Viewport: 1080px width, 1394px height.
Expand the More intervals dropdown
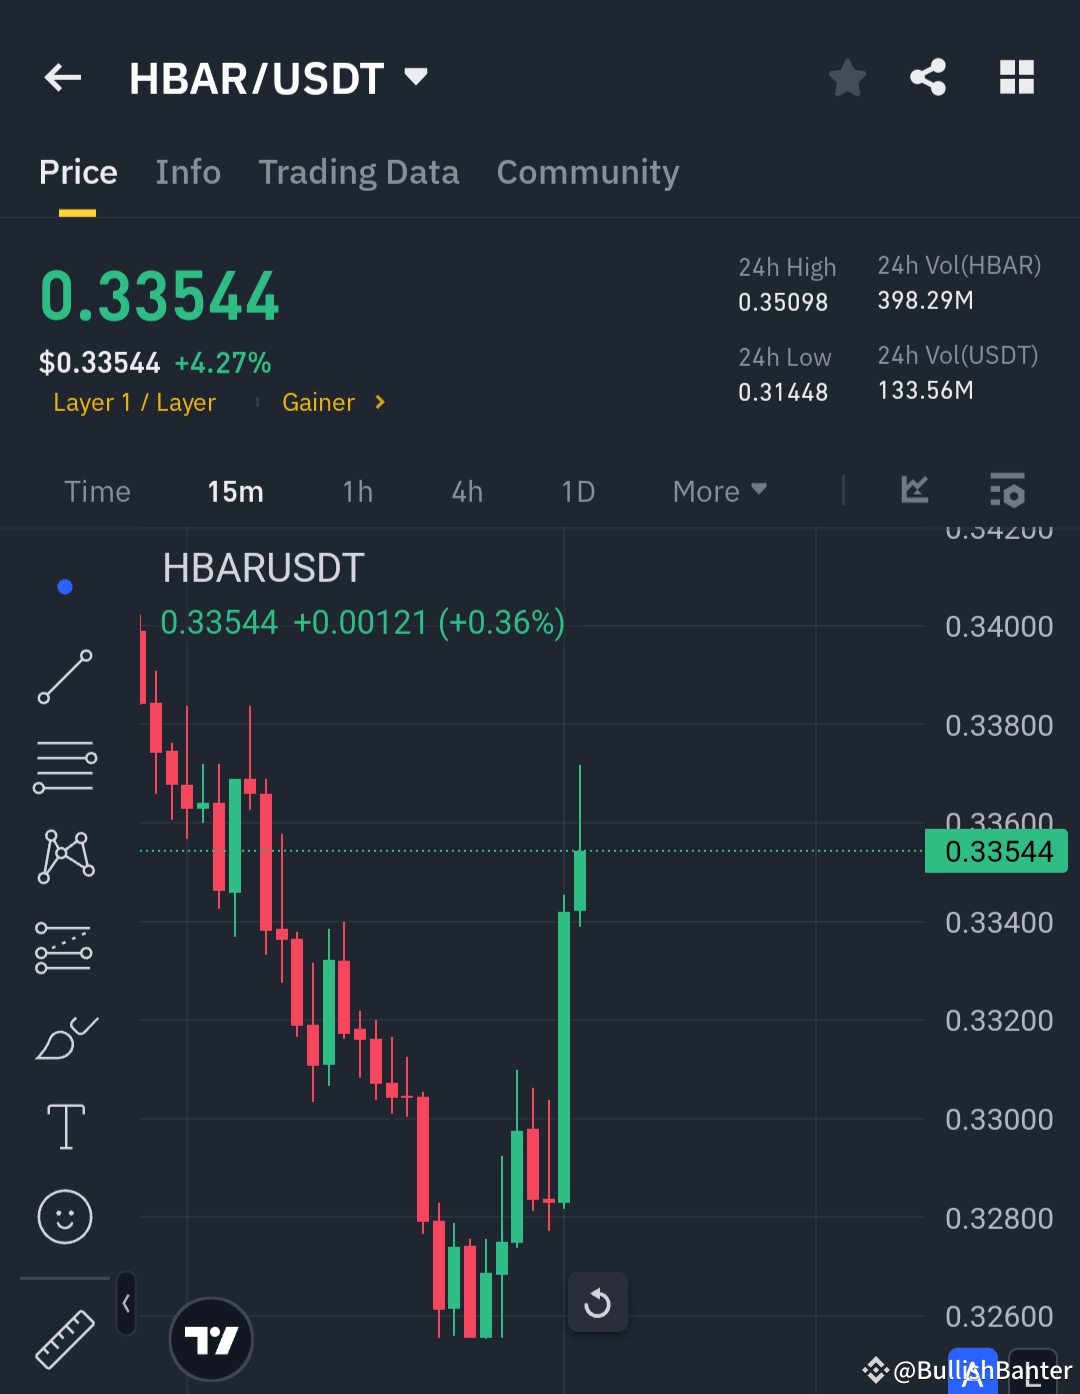coord(718,491)
